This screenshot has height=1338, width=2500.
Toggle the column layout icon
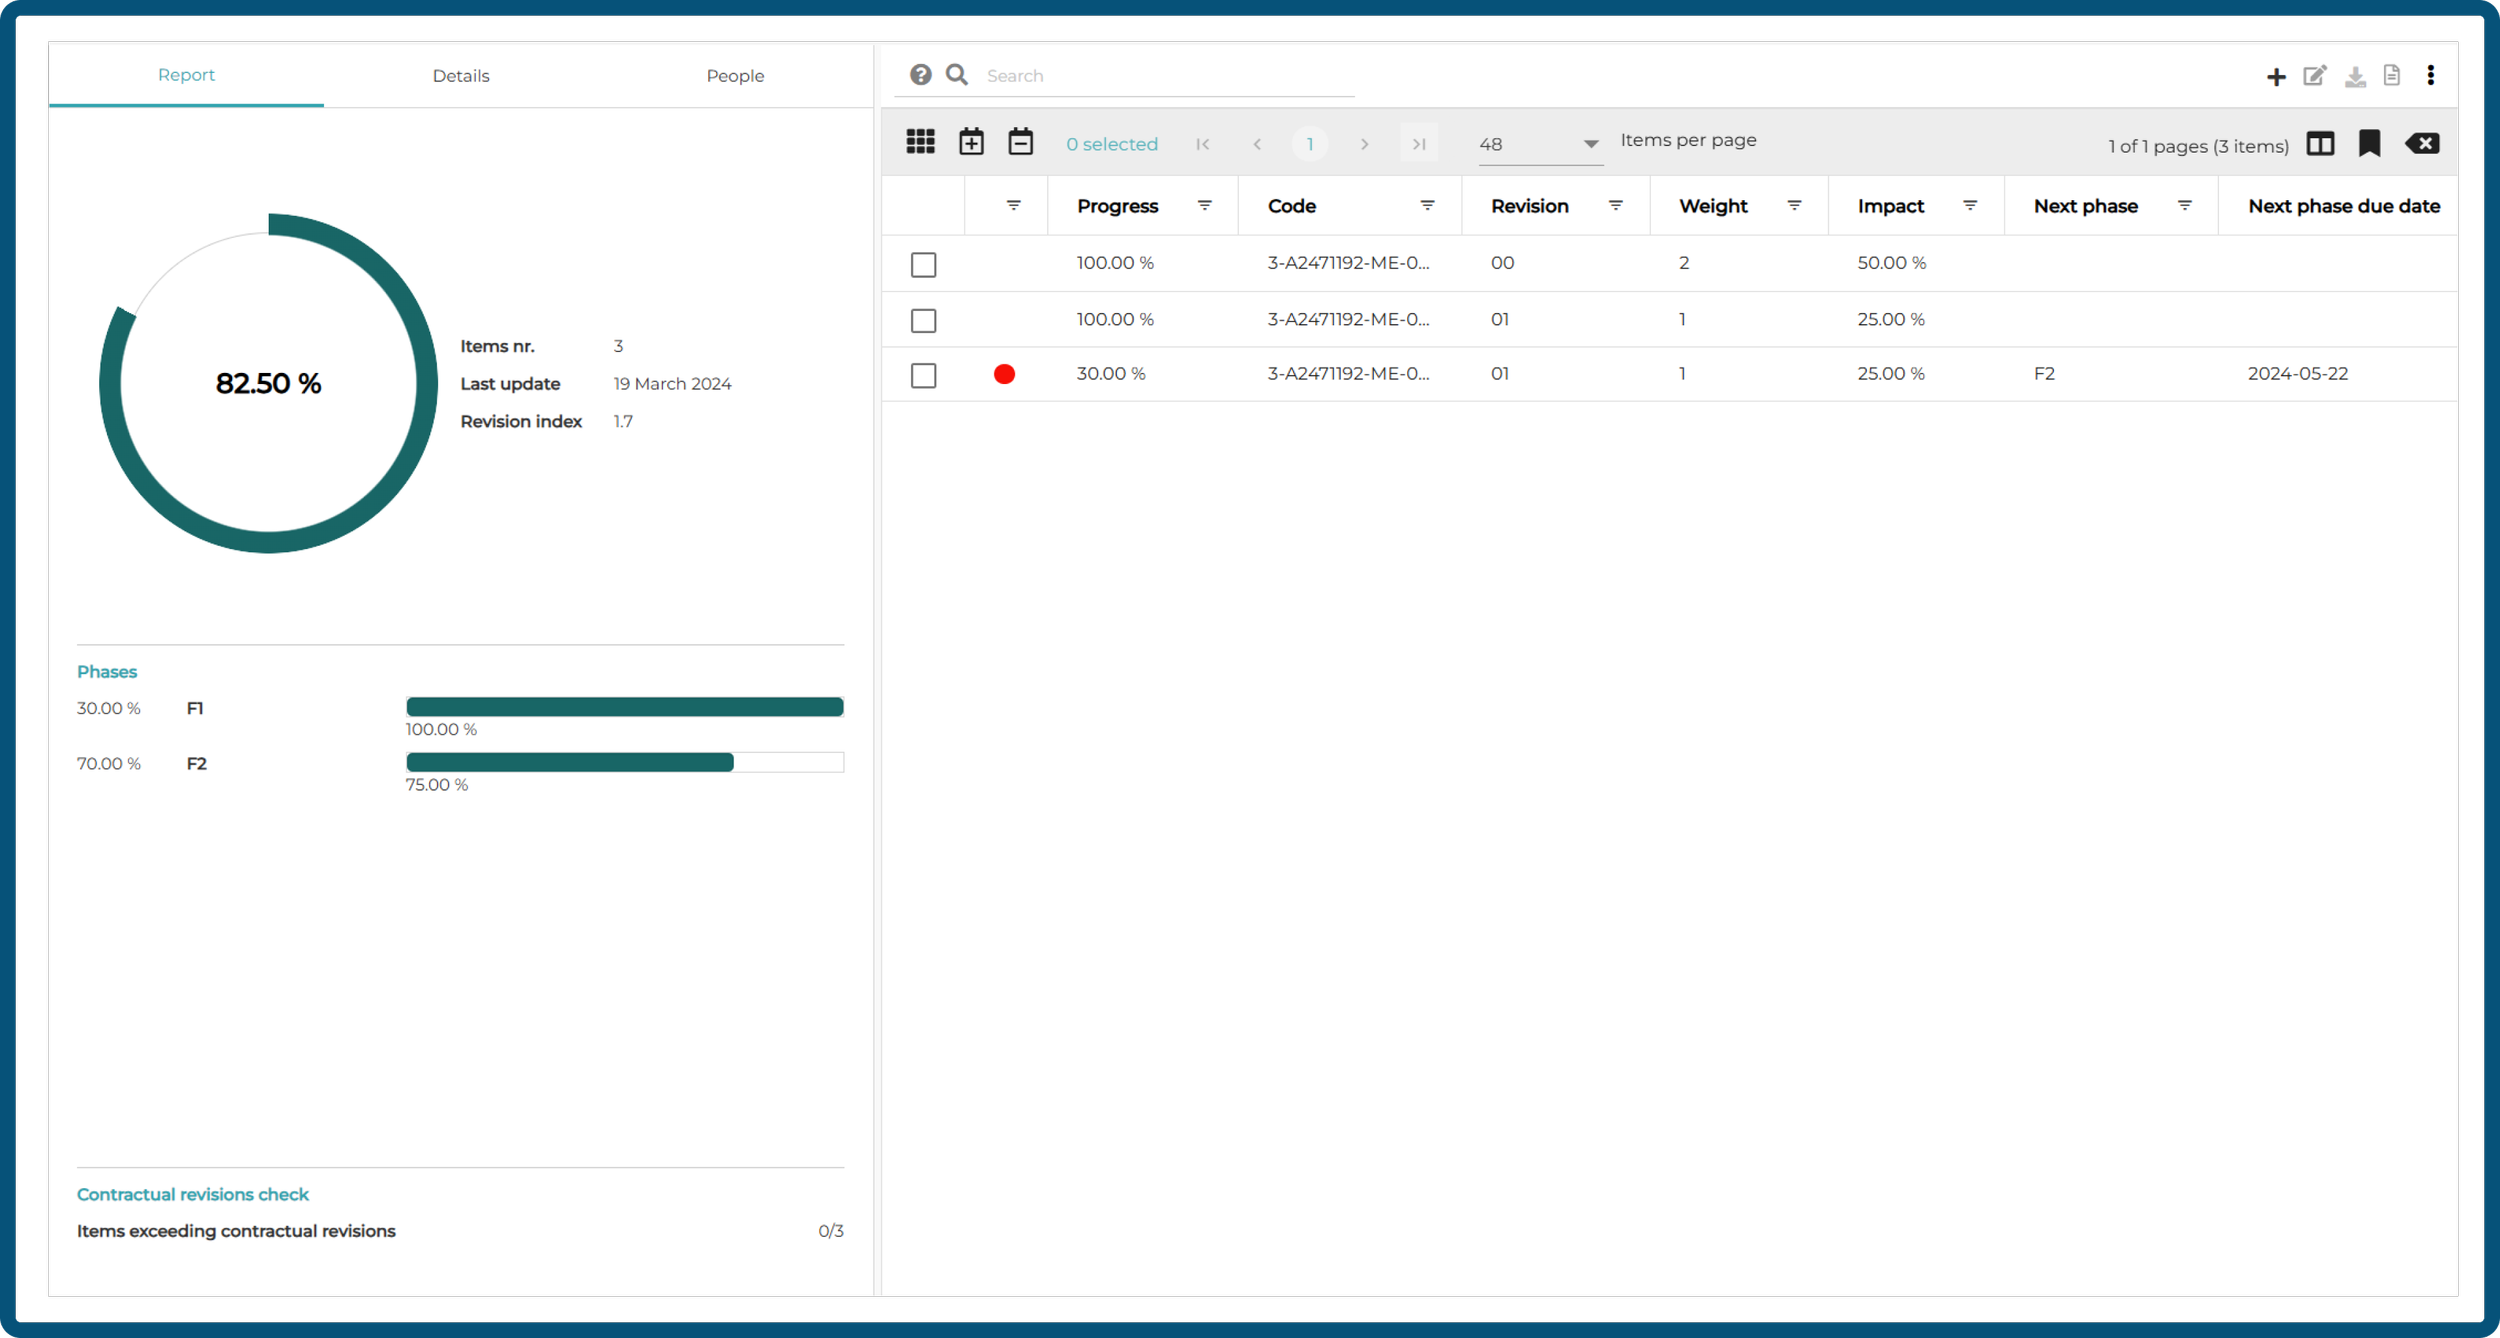2322,144
